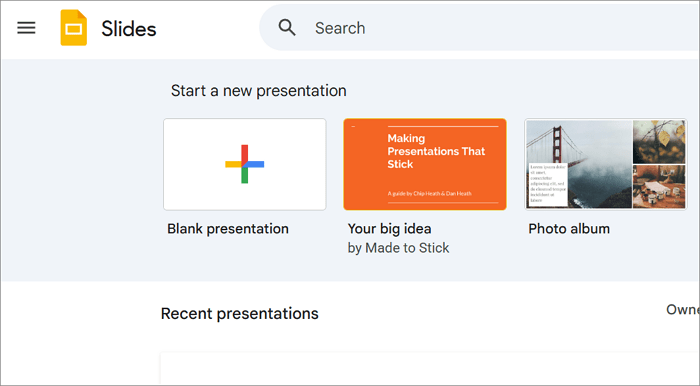The width and height of the screenshot is (700, 386).
Task: Click the yellow Slides logo icon
Action: [74, 28]
